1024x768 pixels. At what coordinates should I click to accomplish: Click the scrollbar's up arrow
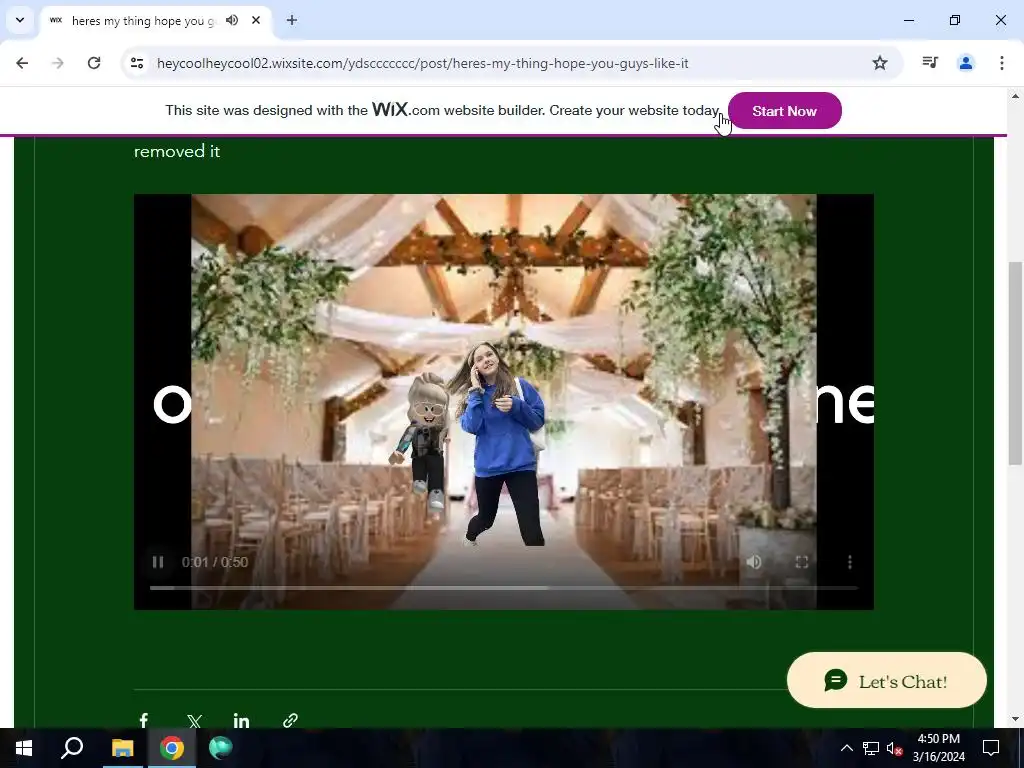click(x=1015, y=97)
